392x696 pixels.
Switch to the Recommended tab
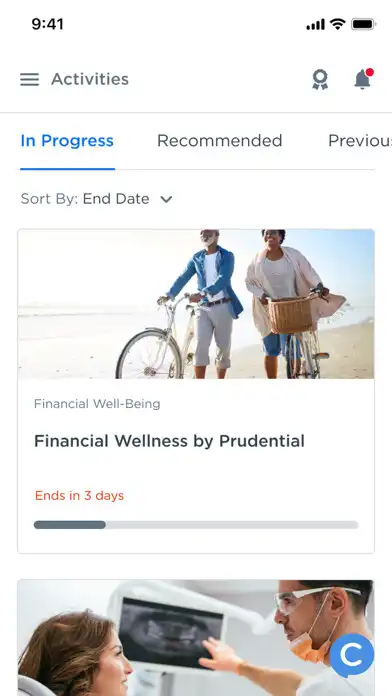coord(219,141)
